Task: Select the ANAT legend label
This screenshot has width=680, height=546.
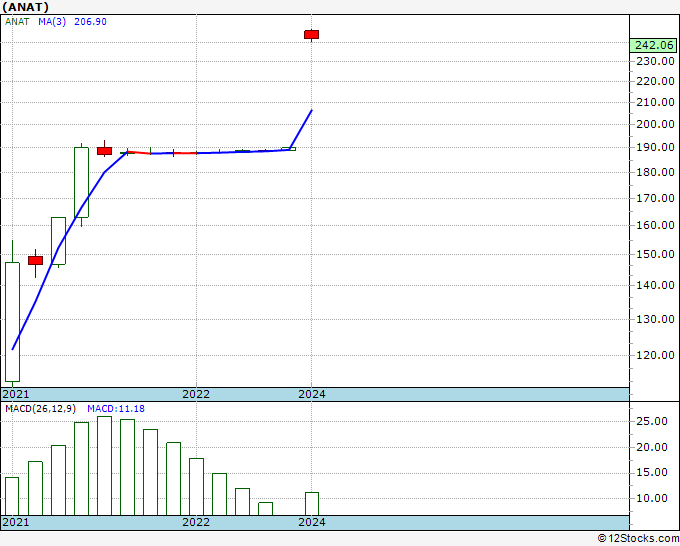Action: coord(17,22)
